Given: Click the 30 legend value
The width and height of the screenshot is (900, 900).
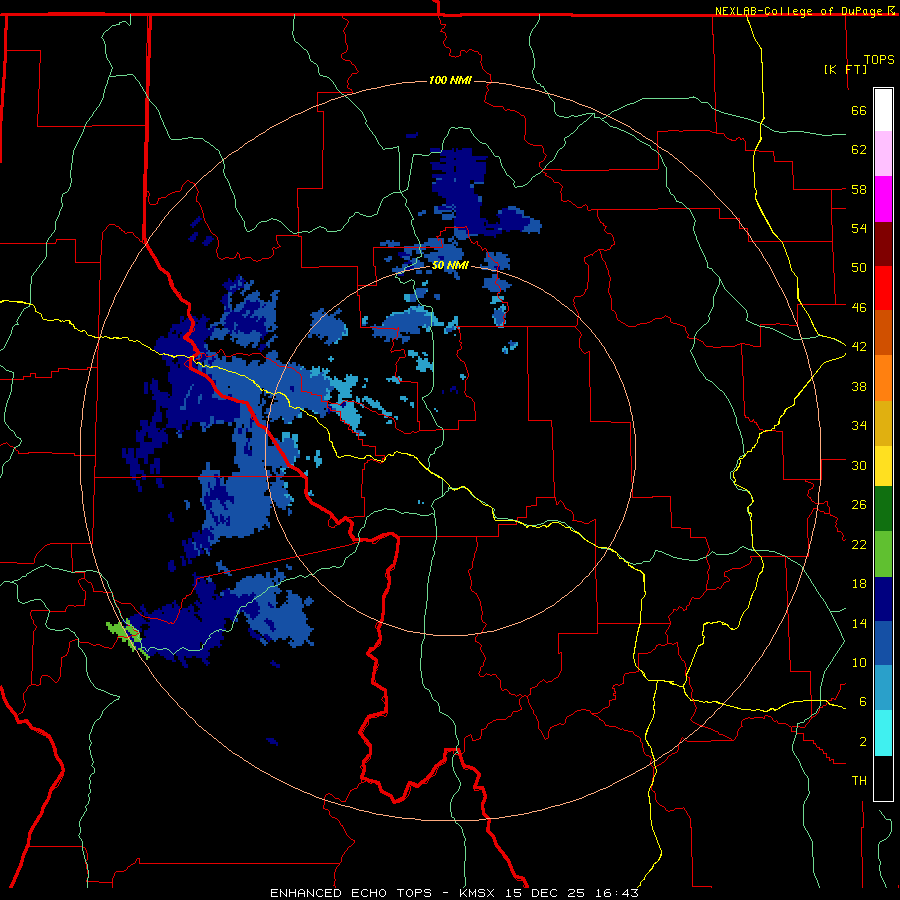Looking at the screenshot, I should tap(859, 465).
